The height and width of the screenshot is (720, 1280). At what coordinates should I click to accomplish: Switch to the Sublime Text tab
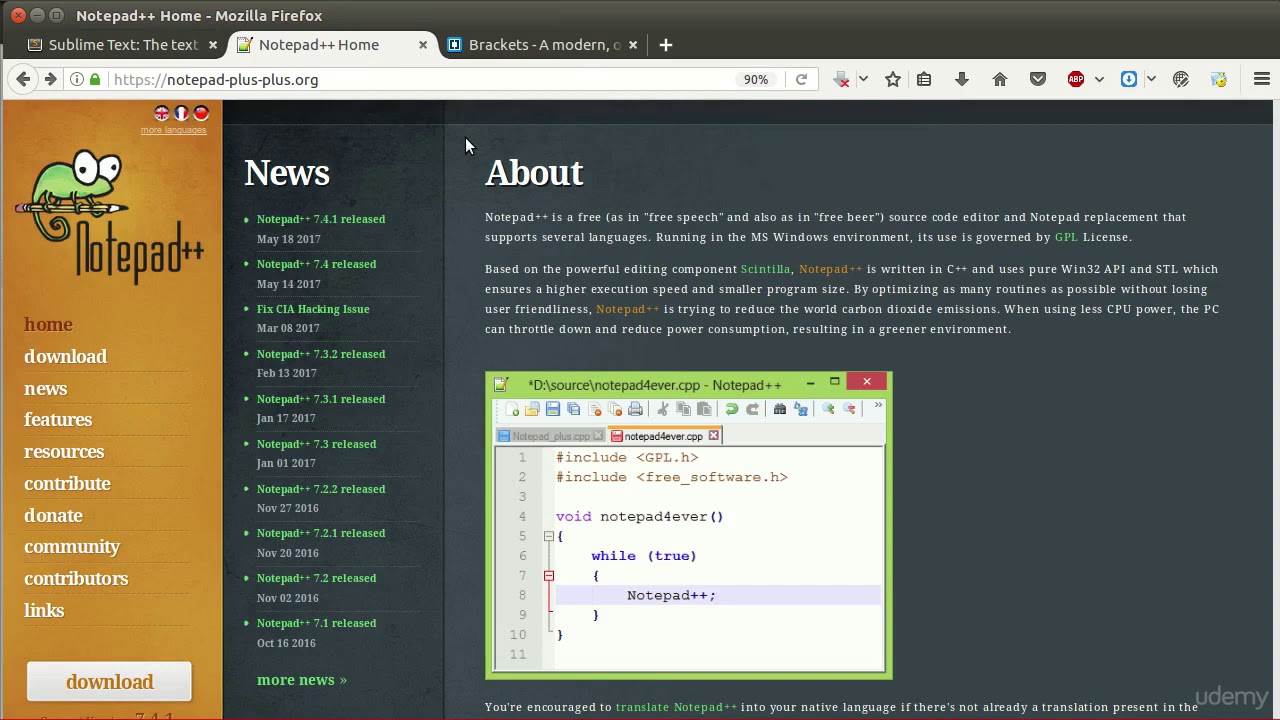click(123, 45)
